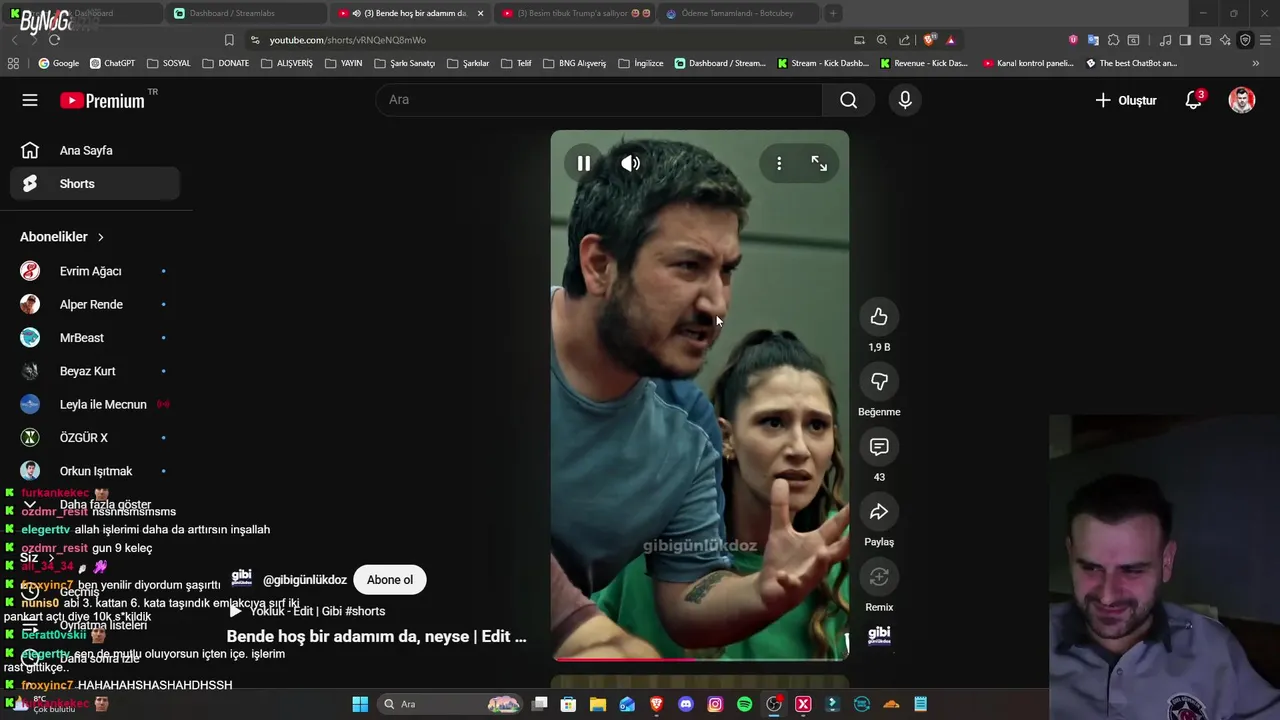Open the YouTube hamburger guide menu
The image size is (1280, 720).
click(x=30, y=100)
